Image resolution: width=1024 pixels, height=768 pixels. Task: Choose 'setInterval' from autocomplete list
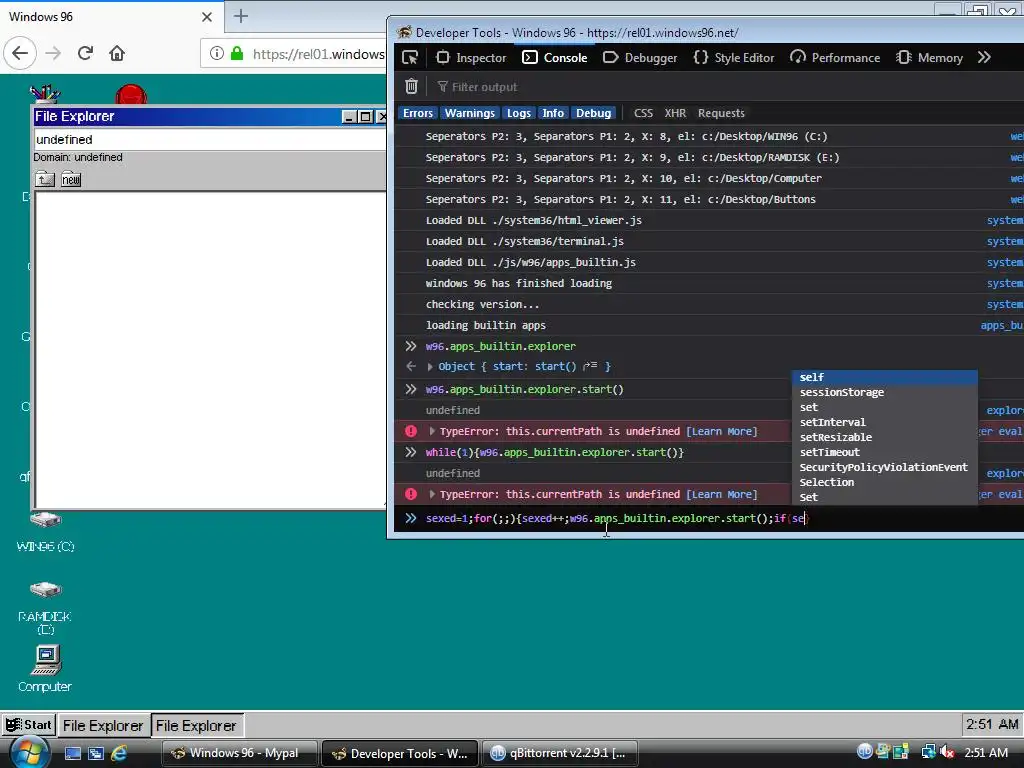coord(884,423)
